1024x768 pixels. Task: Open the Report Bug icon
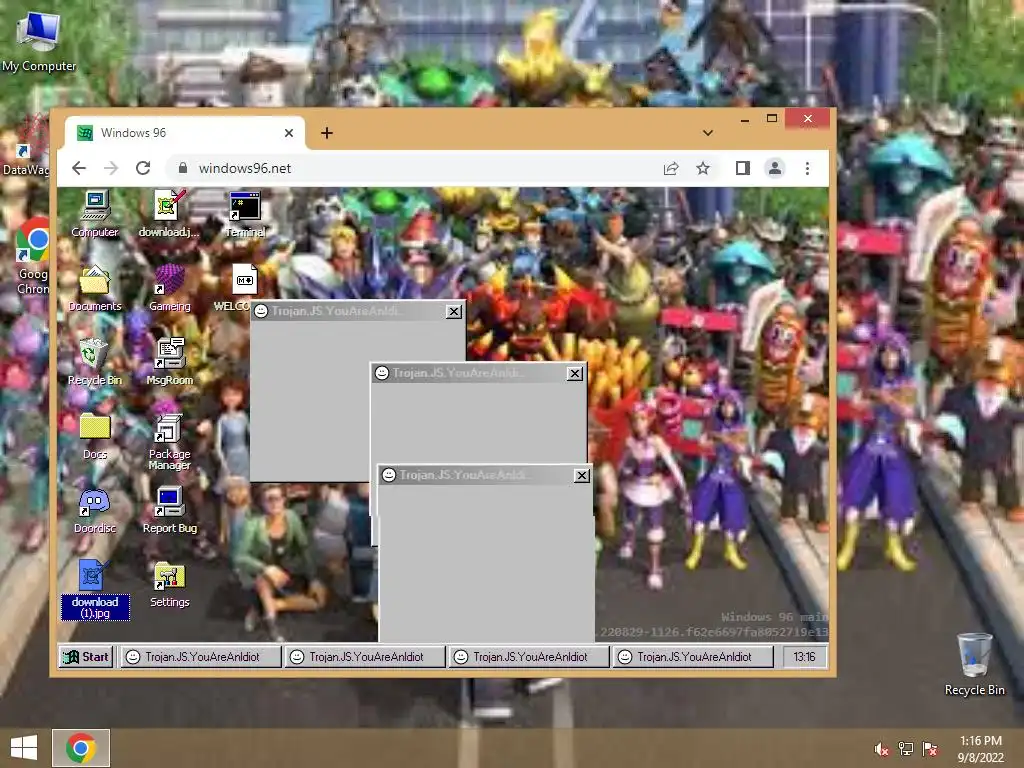click(x=169, y=509)
